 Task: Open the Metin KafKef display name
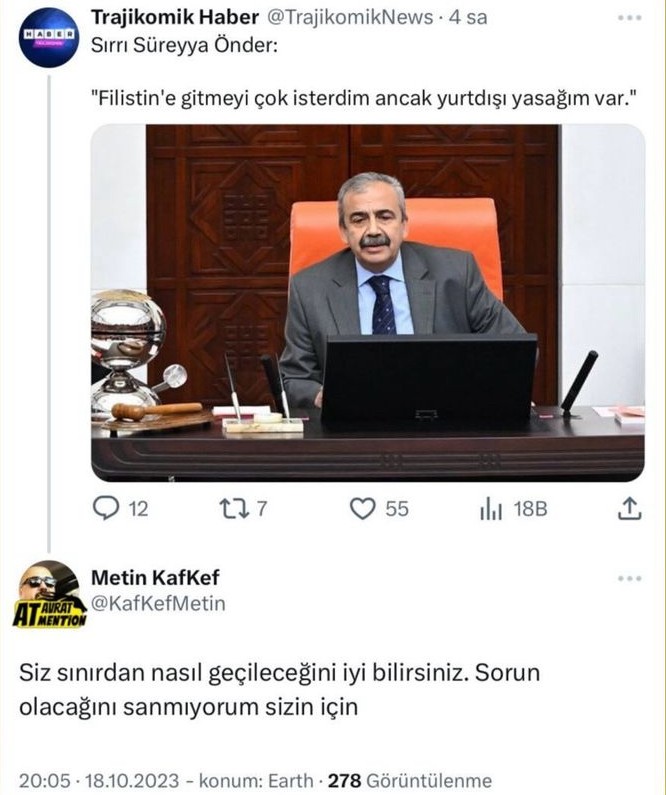156,577
